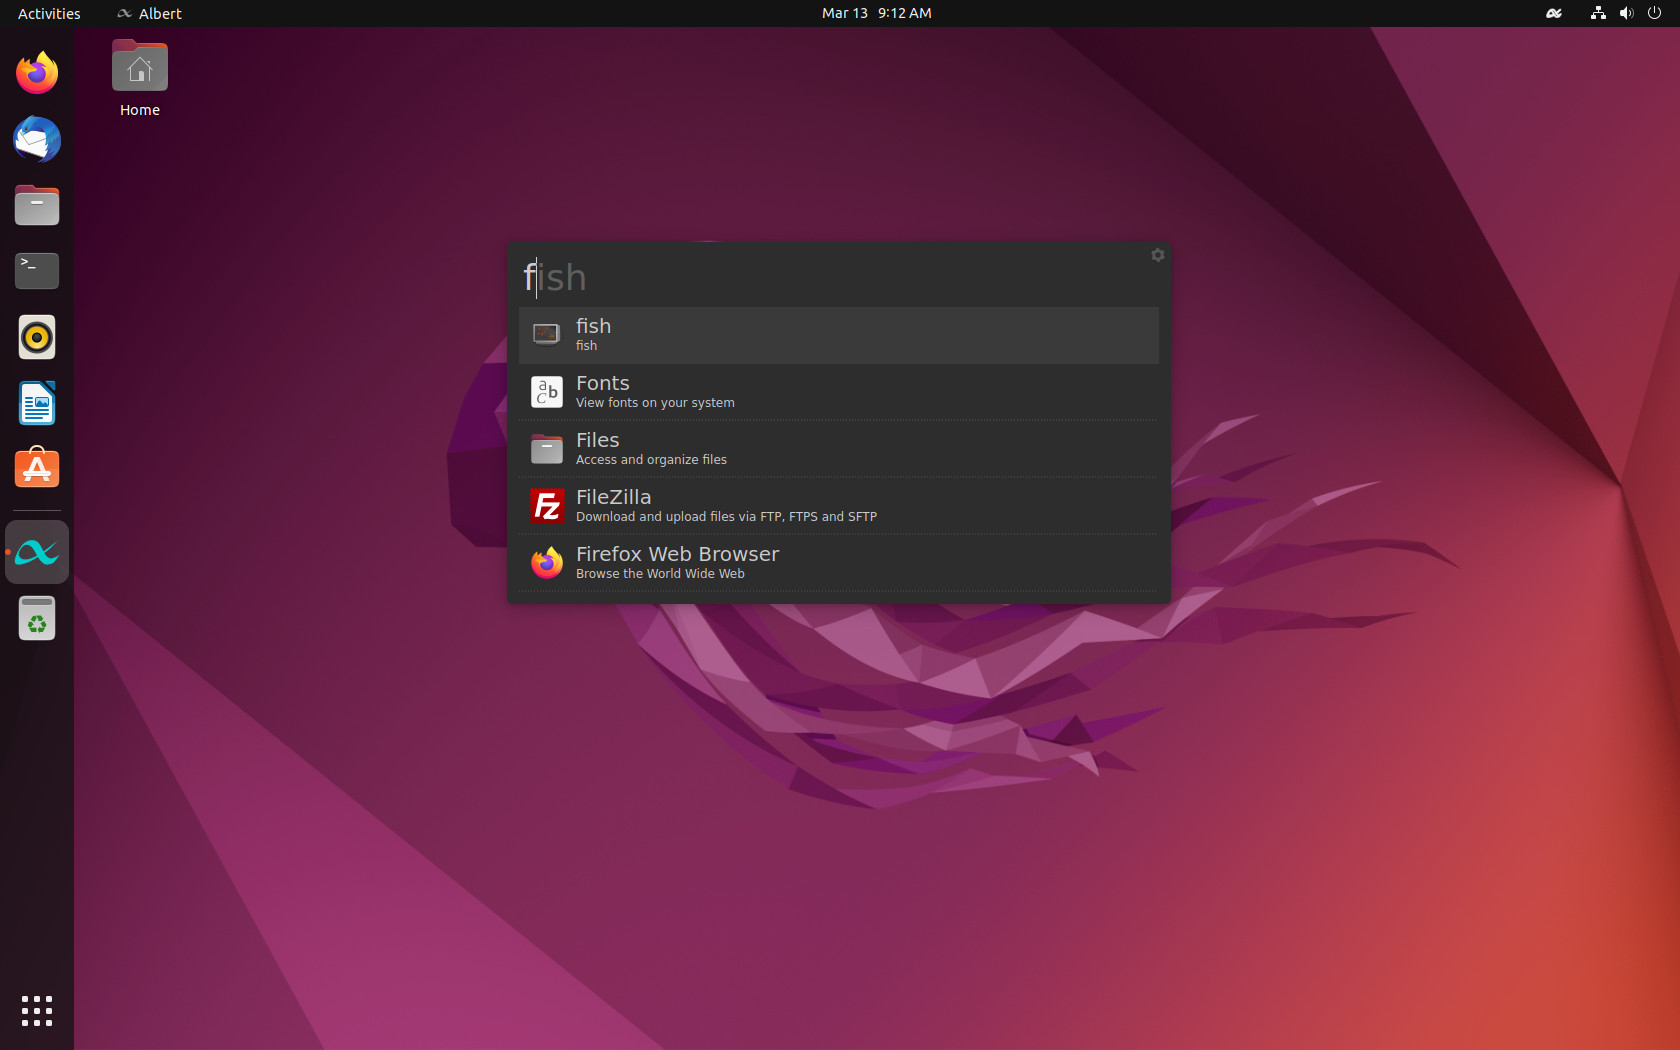The height and width of the screenshot is (1050, 1680).
Task: Choose the Fonts result entry
Action: [838, 392]
